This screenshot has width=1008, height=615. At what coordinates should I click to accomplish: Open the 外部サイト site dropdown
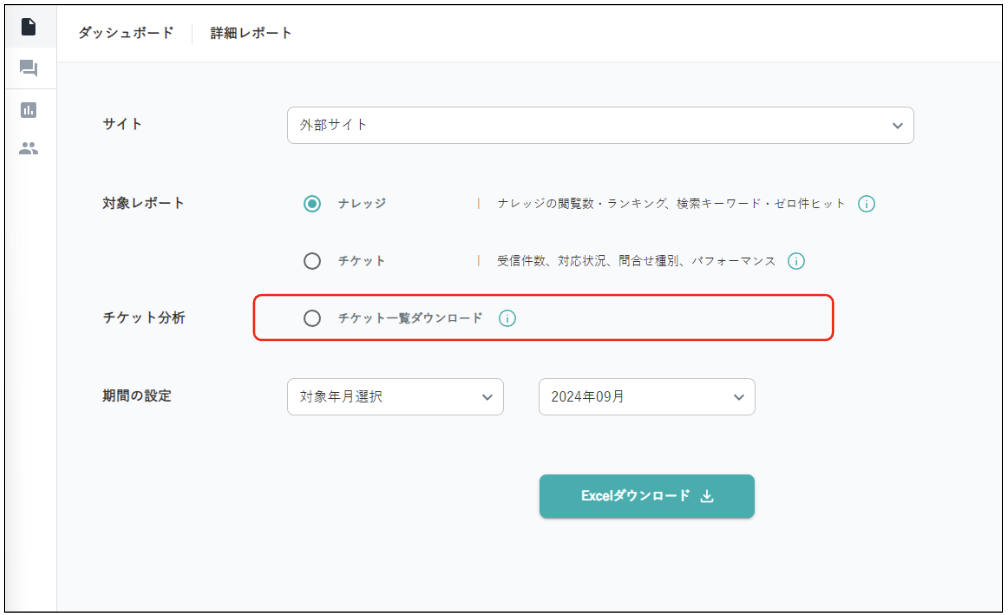(x=600, y=125)
